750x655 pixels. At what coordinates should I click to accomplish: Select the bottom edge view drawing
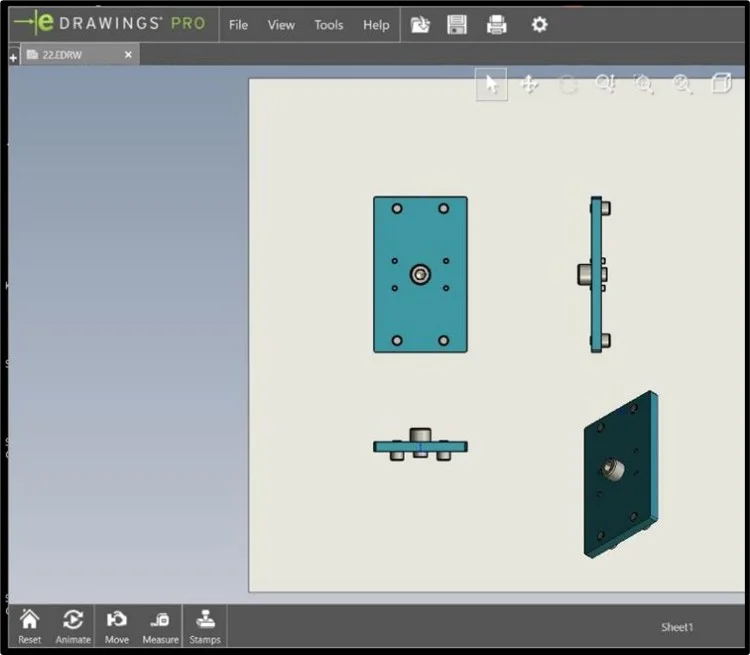point(420,444)
